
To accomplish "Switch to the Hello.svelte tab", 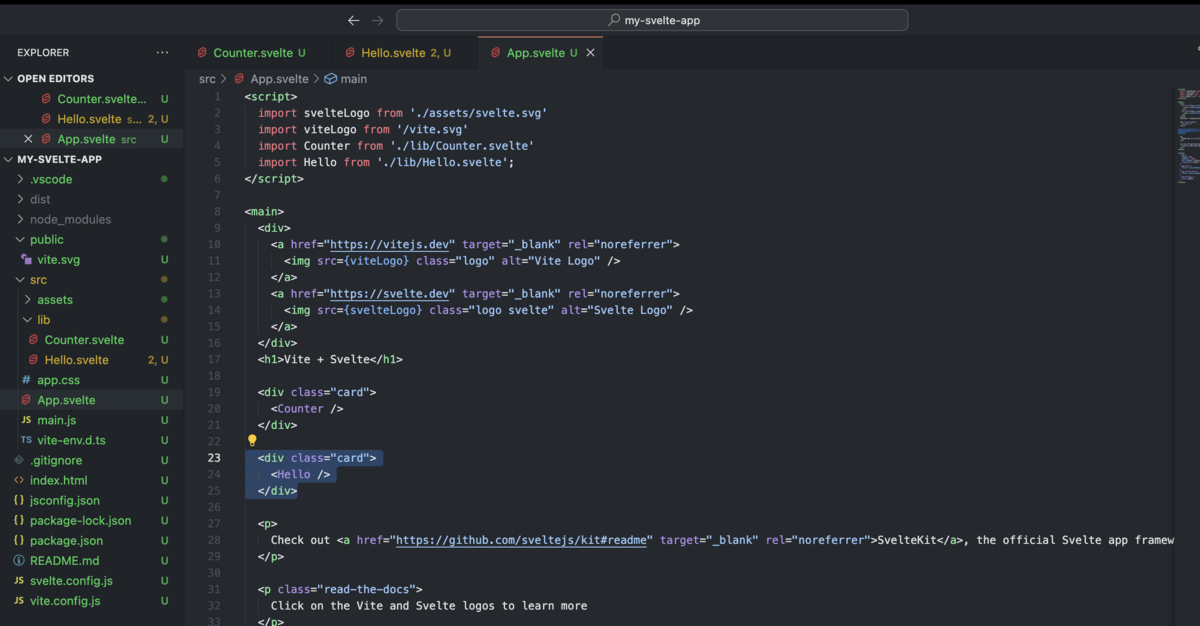I will click(x=405, y=53).
